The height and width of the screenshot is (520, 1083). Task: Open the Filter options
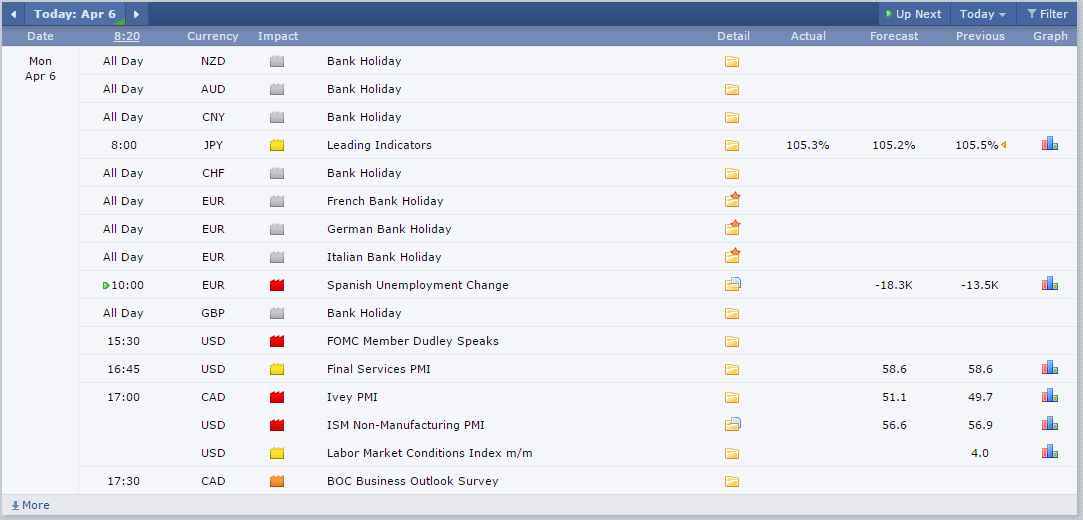1047,14
